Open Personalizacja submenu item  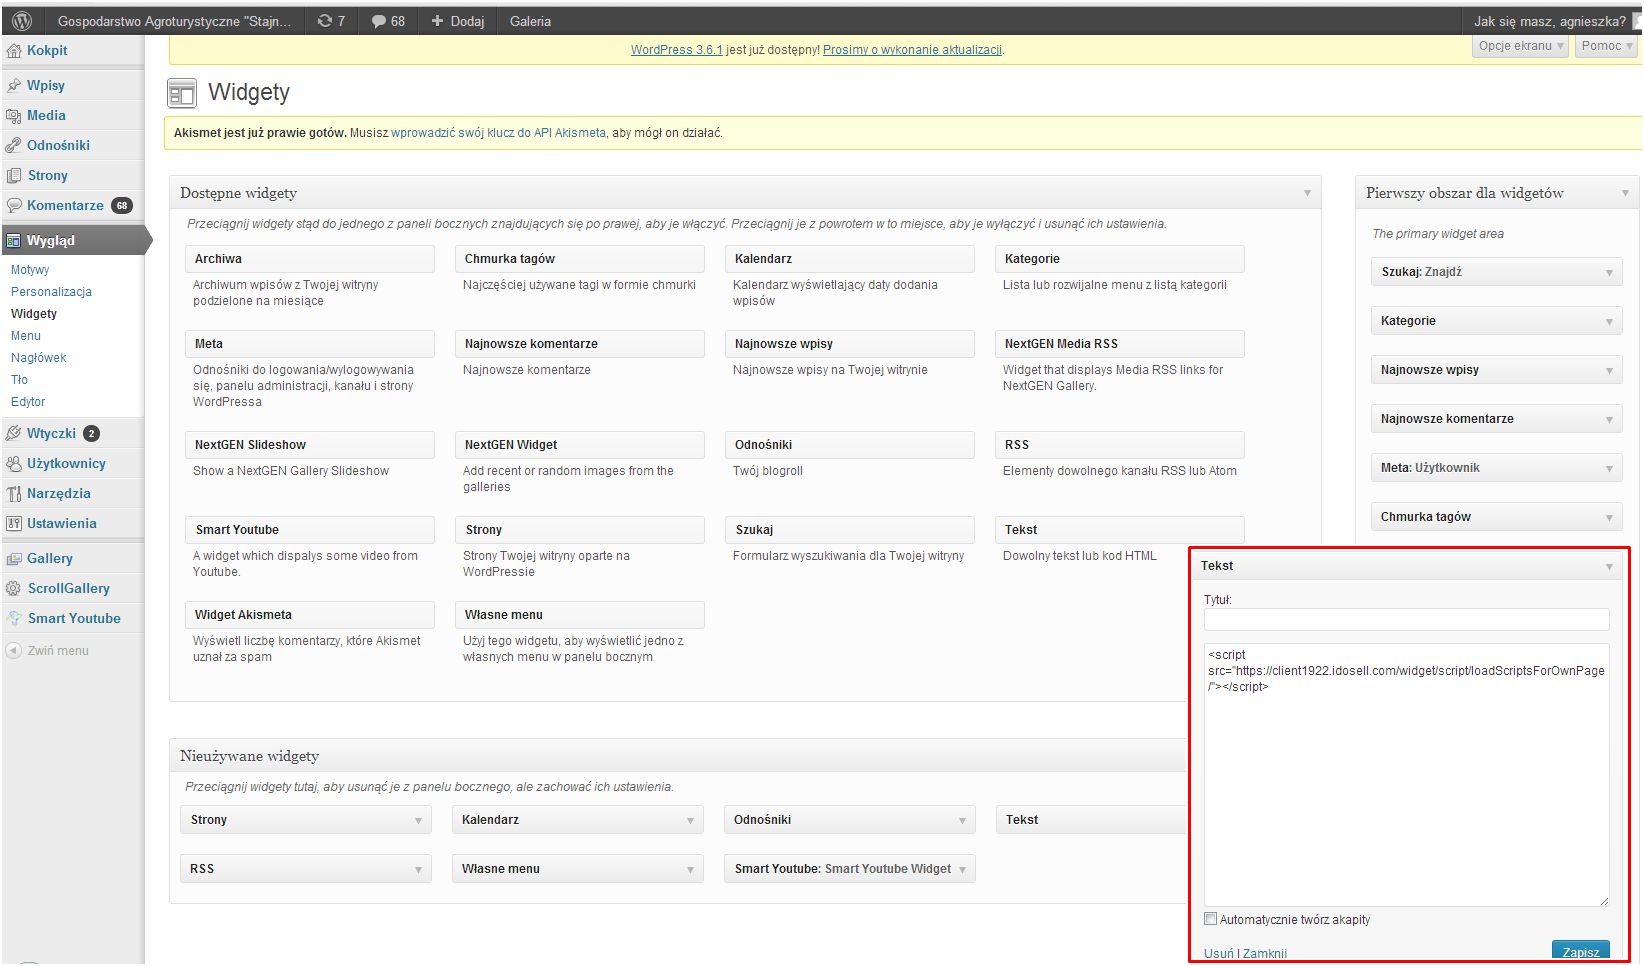pyautogui.click(x=51, y=292)
